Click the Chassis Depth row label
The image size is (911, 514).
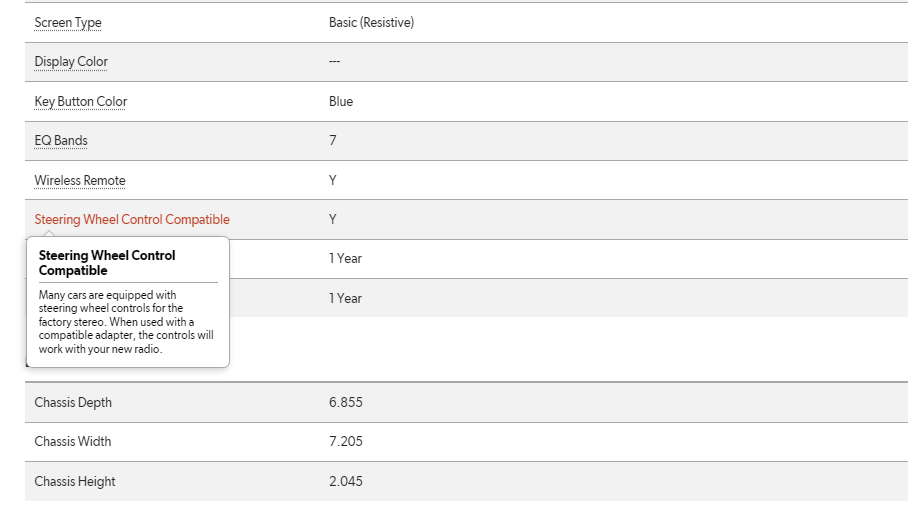click(73, 402)
